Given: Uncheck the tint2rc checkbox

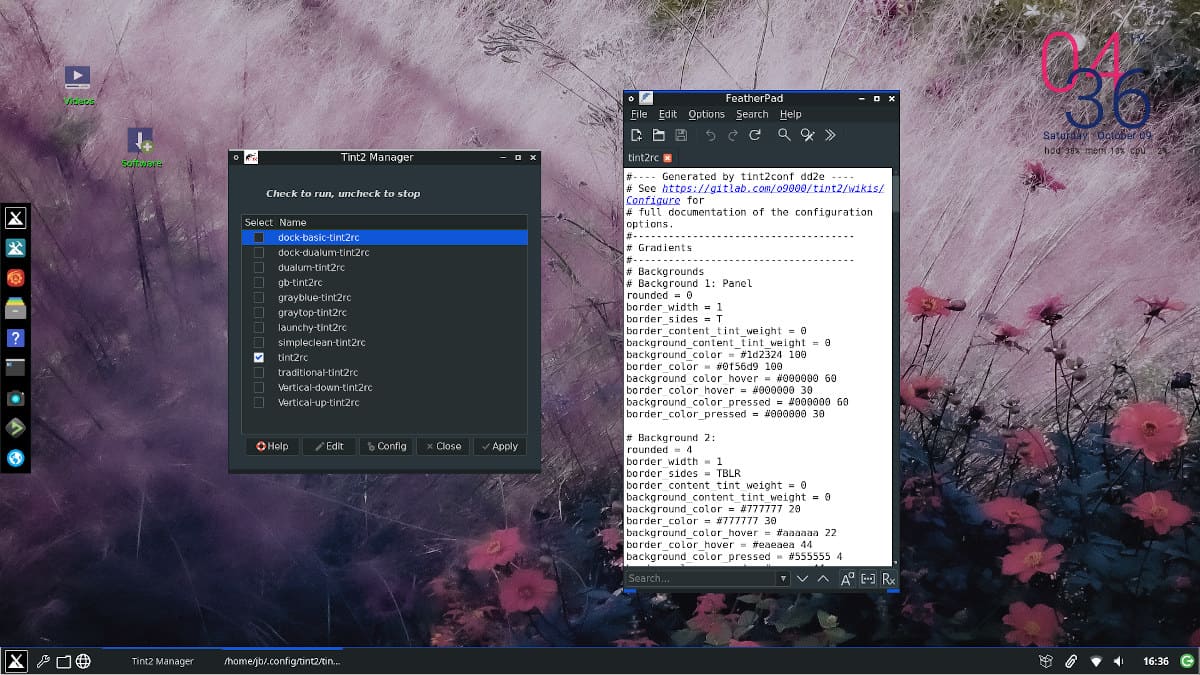Looking at the screenshot, I should 259,357.
